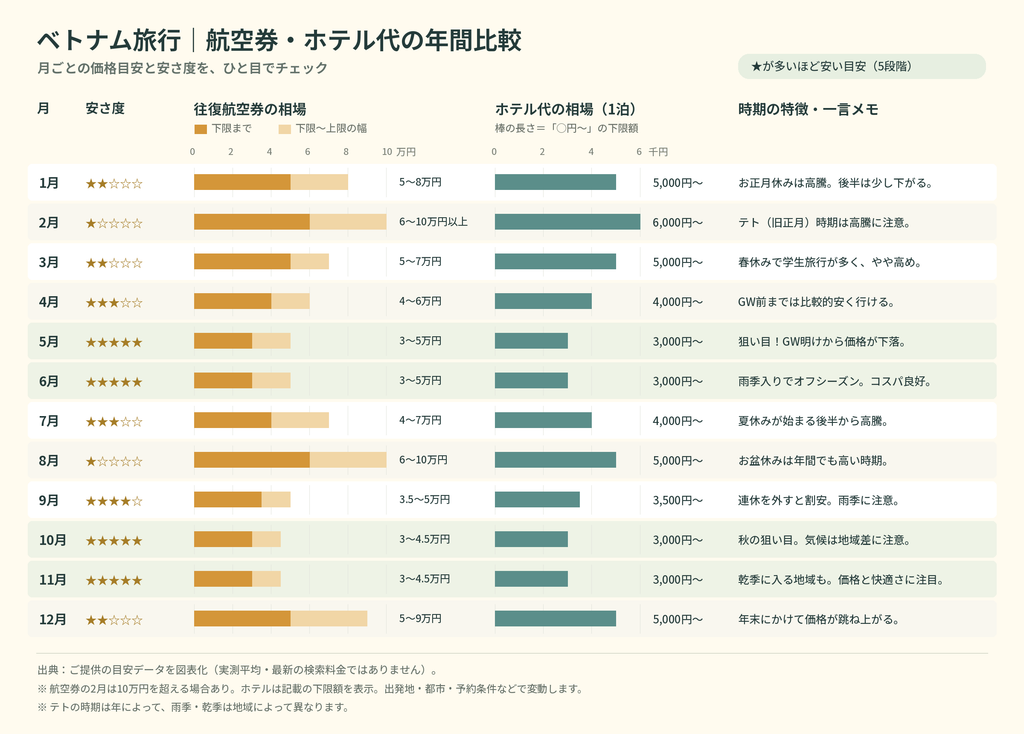
Task: Click the teal hotel bar for 2月
Action: [568, 222]
